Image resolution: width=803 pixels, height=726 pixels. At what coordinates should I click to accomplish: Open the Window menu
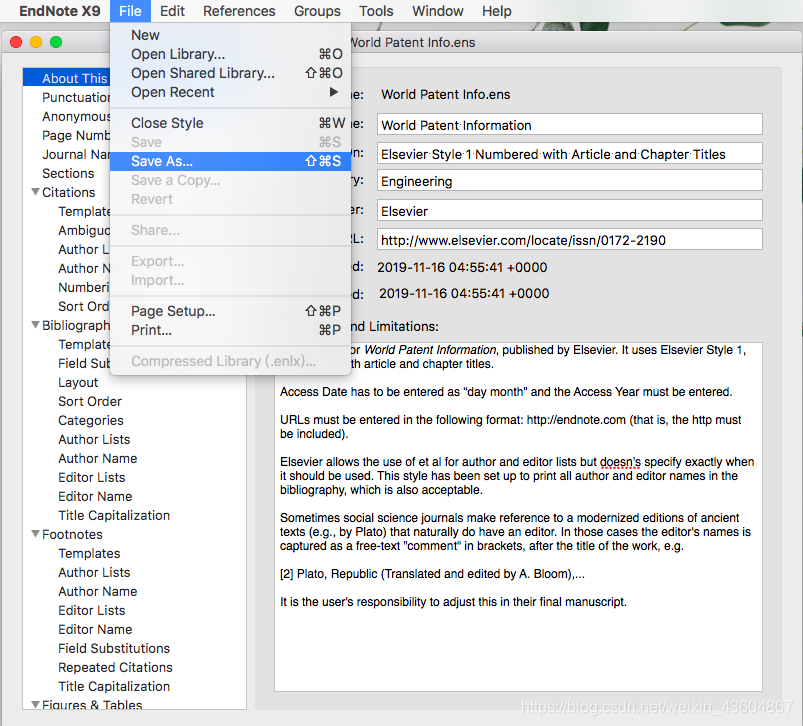437,11
